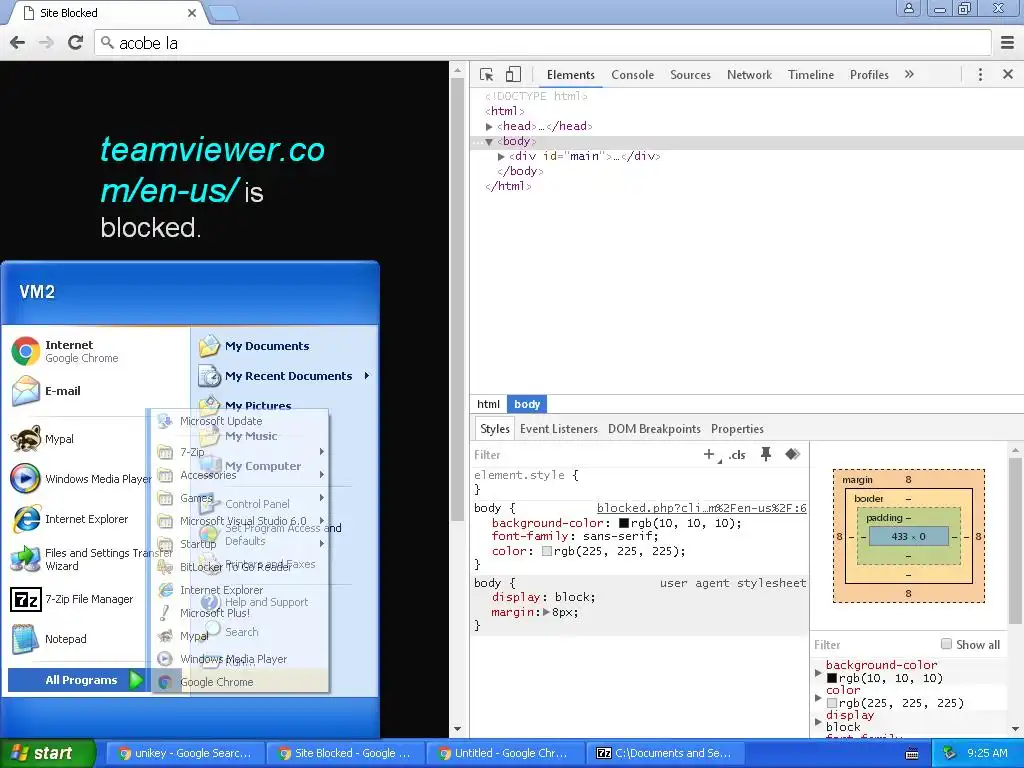
Task: Open the Sources panel tab
Action: (x=690, y=75)
